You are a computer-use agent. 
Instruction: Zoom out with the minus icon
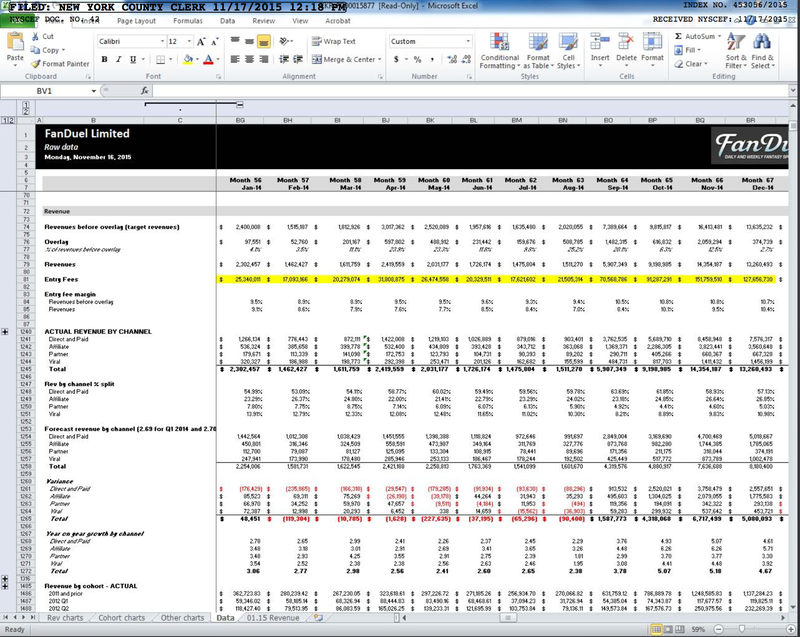pos(718,629)
